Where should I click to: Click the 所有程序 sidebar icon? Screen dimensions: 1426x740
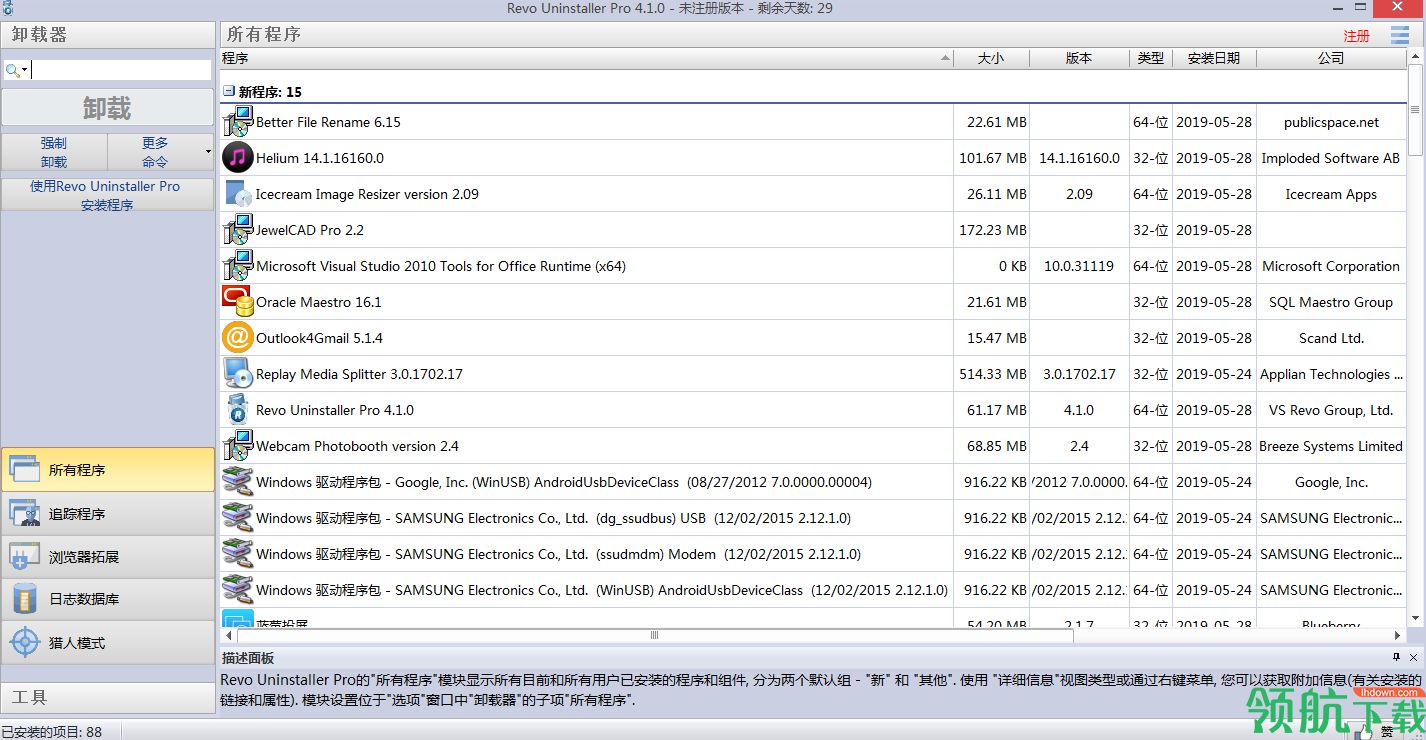[x=24, y=469]
